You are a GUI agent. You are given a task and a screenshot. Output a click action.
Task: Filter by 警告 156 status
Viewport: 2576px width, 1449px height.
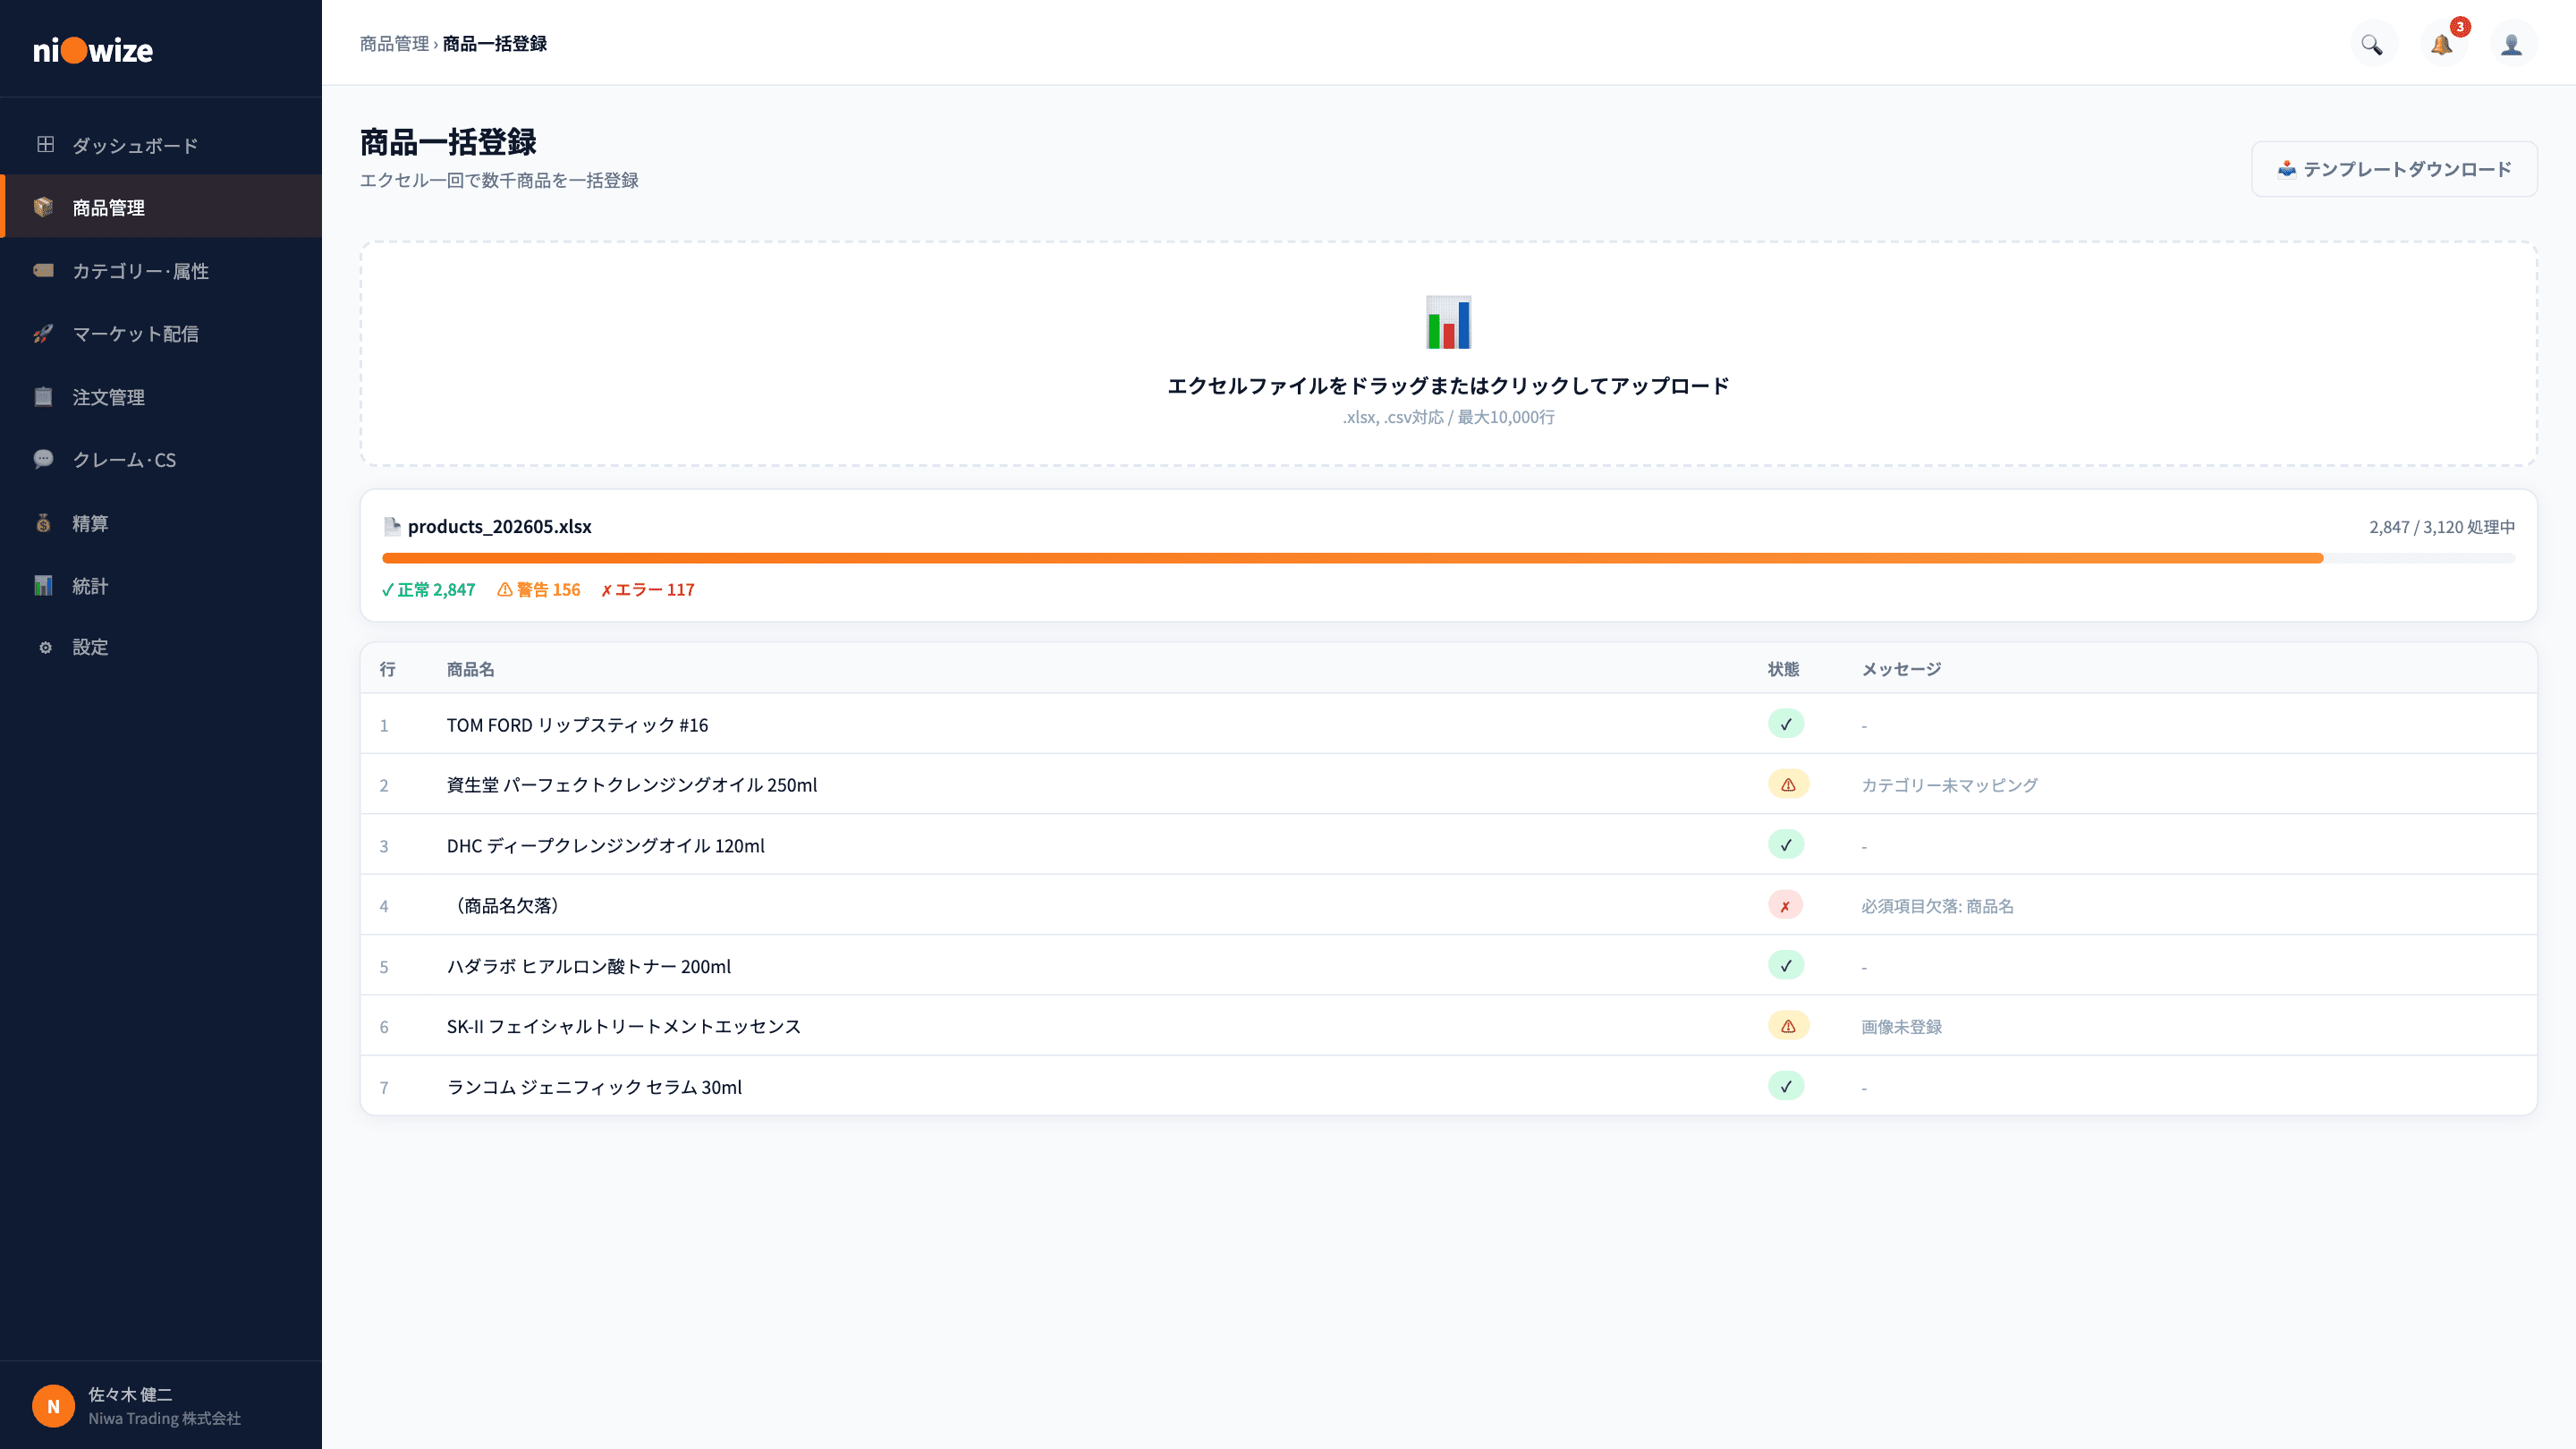[x=538, y=590]
